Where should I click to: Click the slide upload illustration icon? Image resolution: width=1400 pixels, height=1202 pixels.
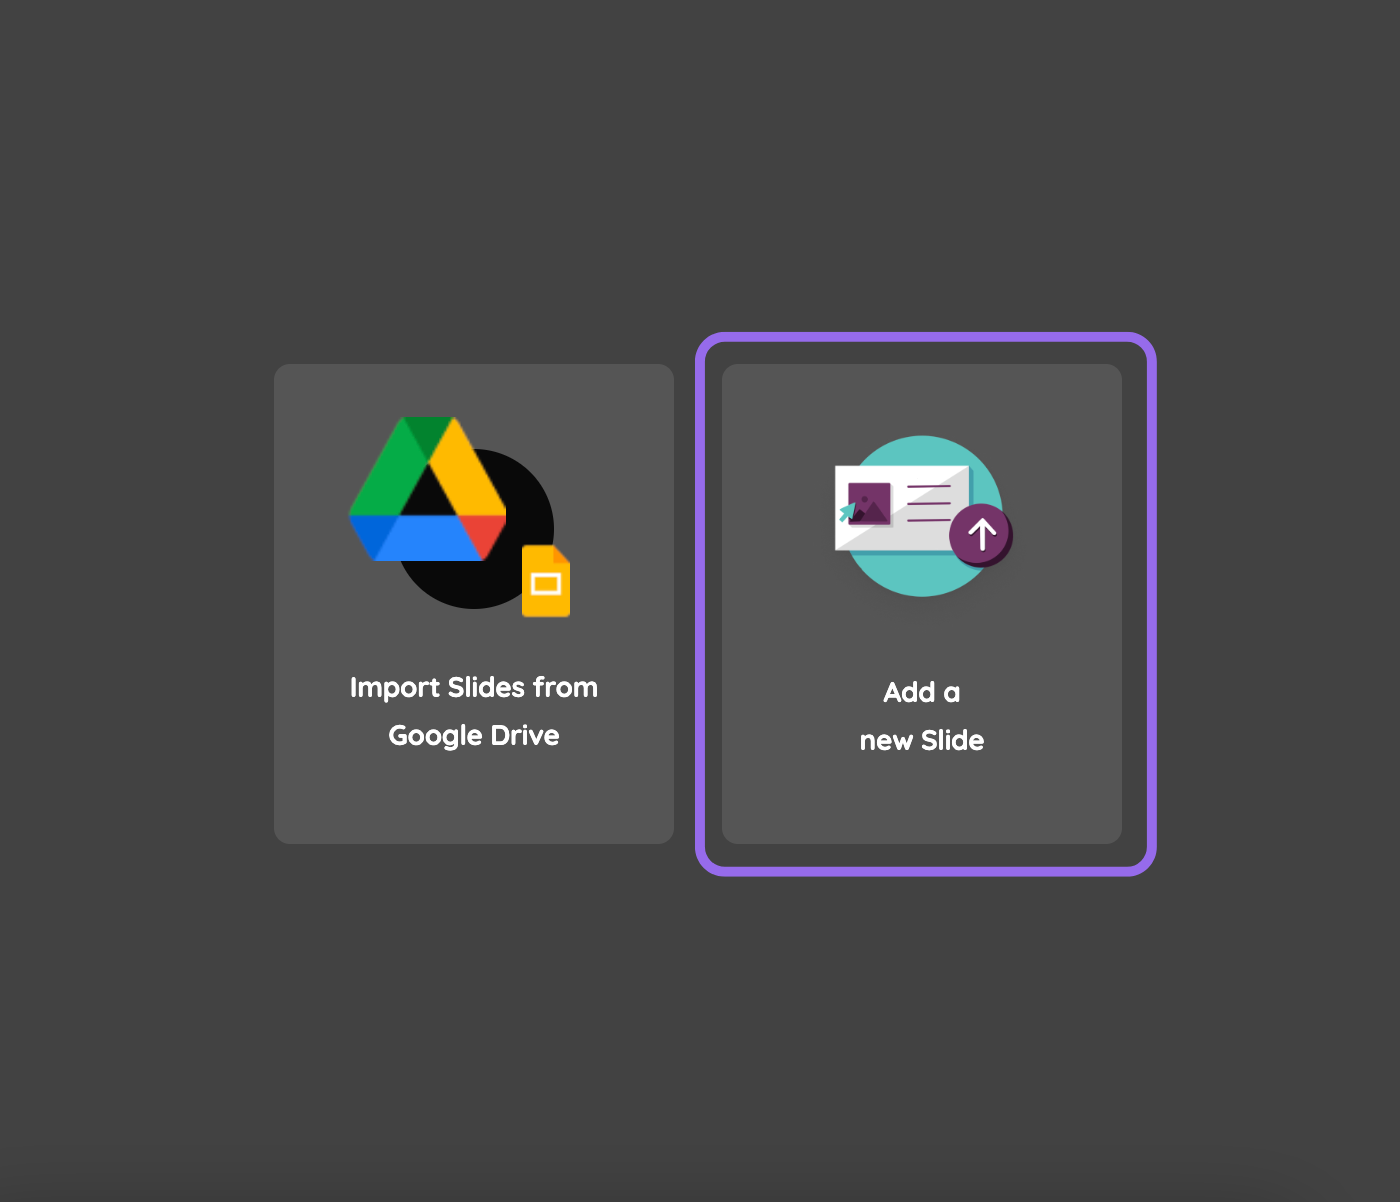tap(922, 516)
